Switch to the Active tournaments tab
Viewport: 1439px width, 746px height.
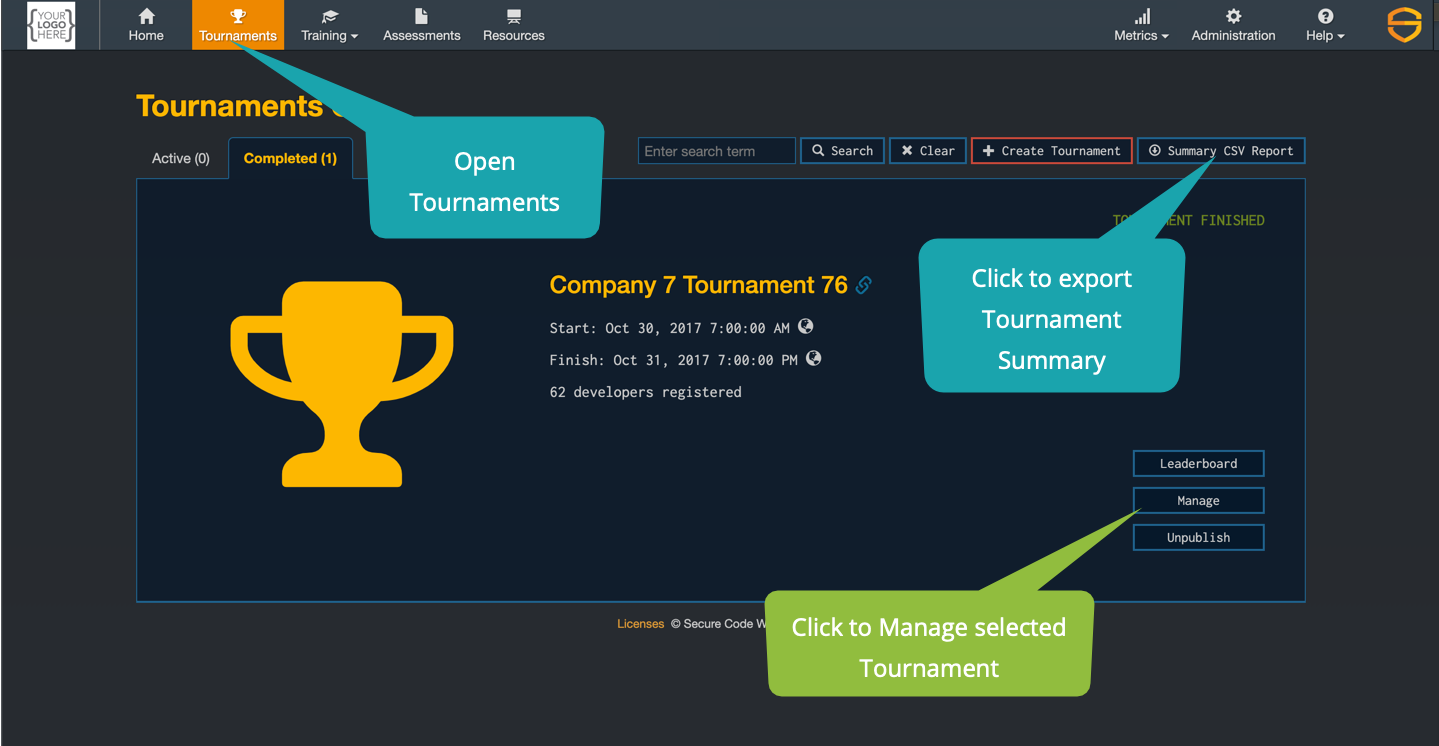point(180,158)
